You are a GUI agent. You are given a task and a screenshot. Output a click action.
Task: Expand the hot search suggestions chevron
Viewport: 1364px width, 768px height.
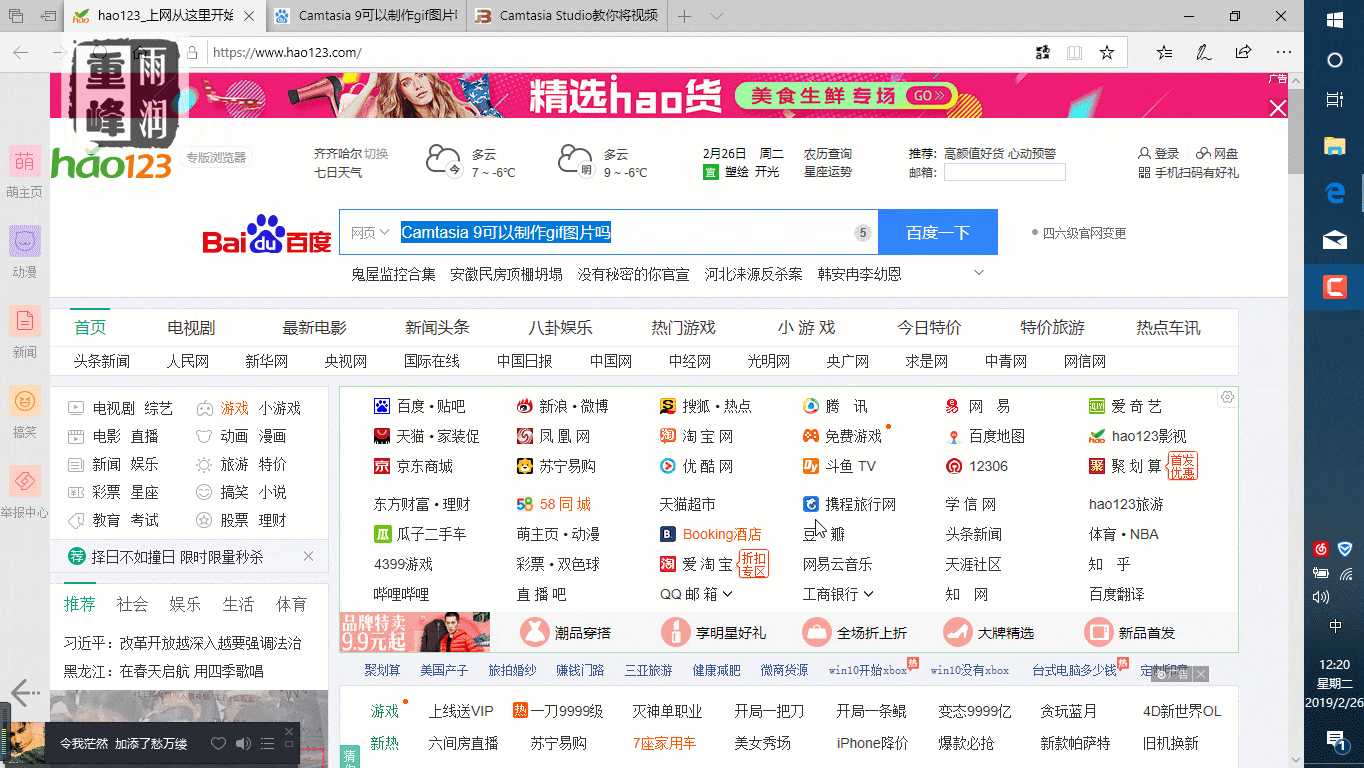(x=979, y=272)
